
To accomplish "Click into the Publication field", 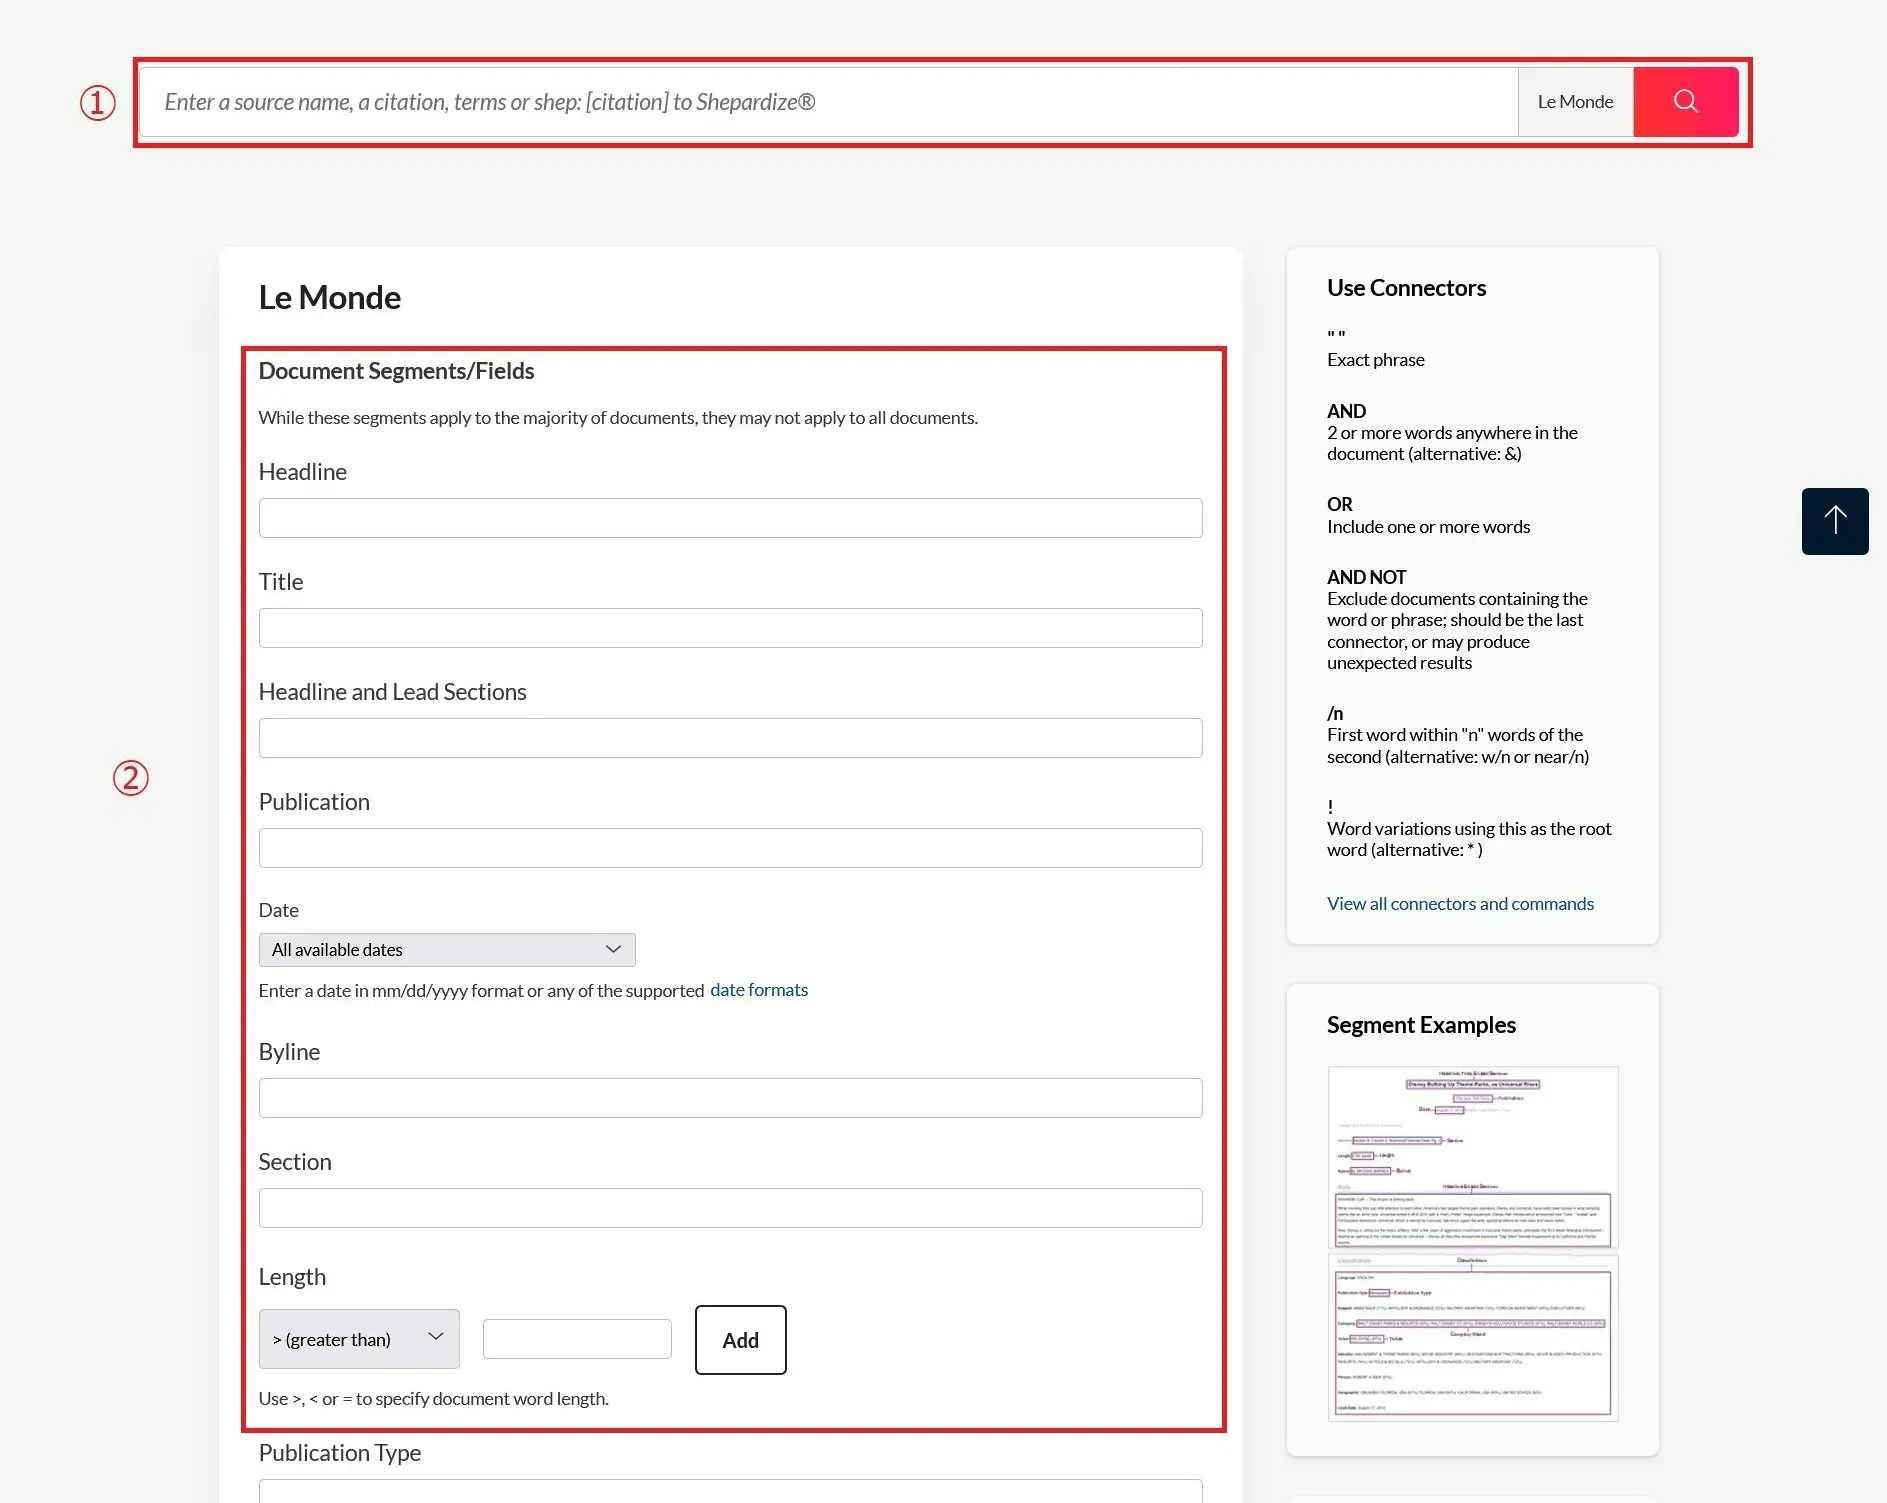I will coord(730,848).
